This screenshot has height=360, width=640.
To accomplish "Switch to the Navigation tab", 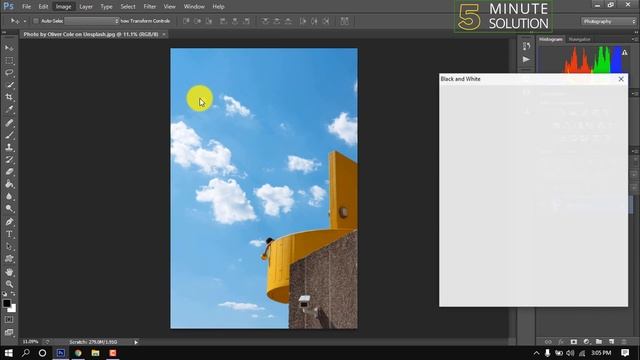I will point(580,40).
